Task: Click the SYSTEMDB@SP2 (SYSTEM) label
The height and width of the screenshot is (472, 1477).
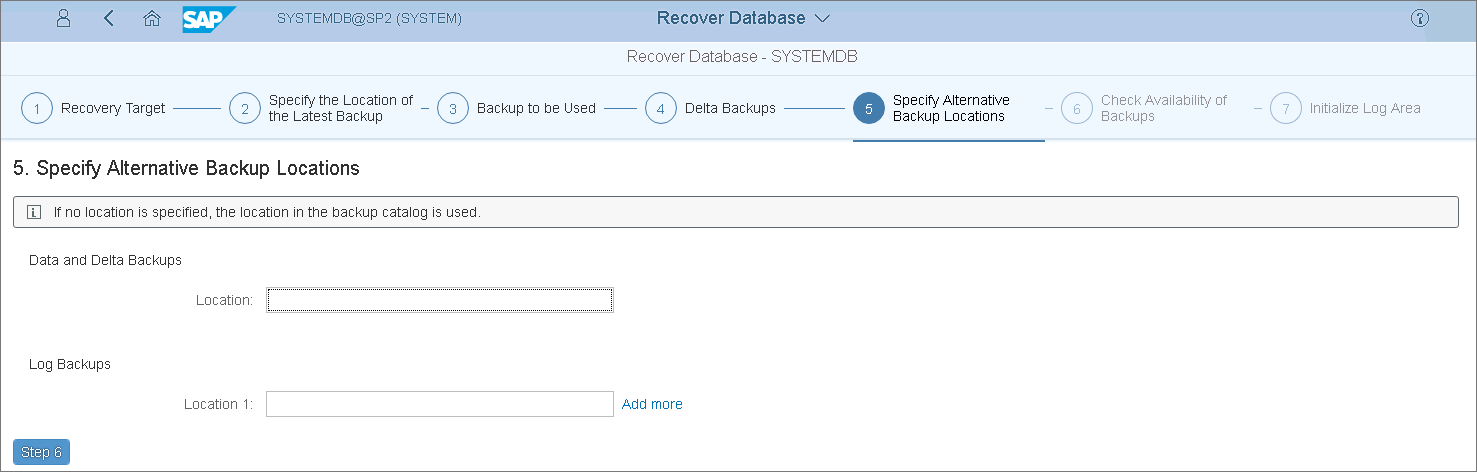Action: pyautogui.click(x=369, y=18)
